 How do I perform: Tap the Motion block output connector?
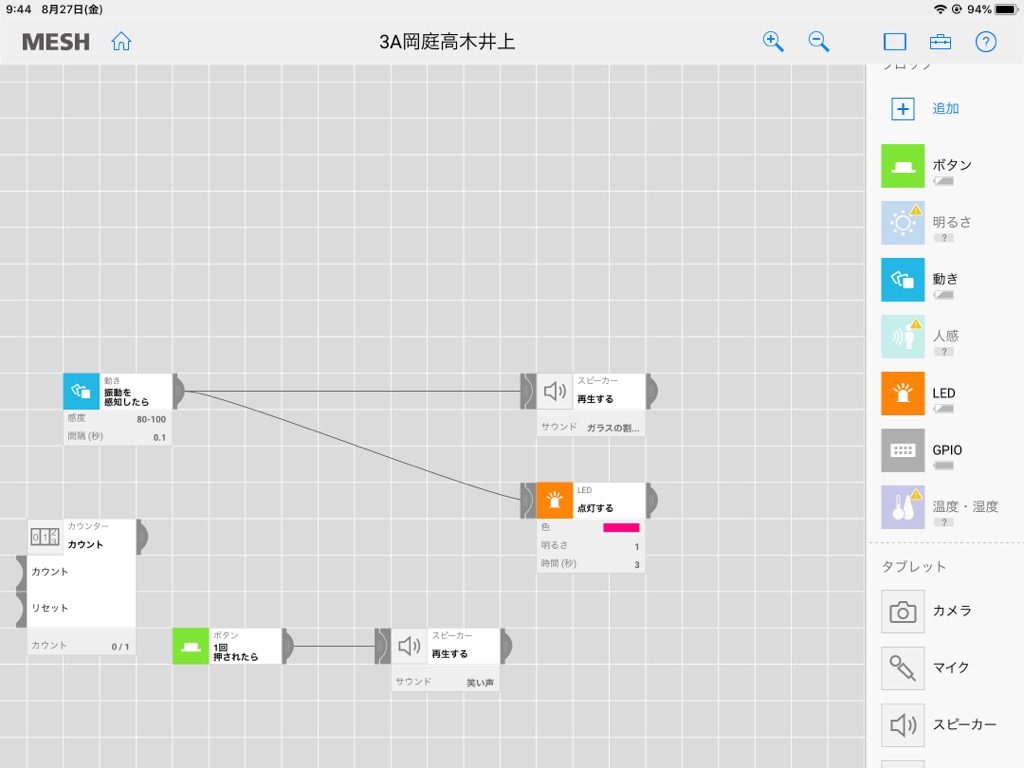178,391
